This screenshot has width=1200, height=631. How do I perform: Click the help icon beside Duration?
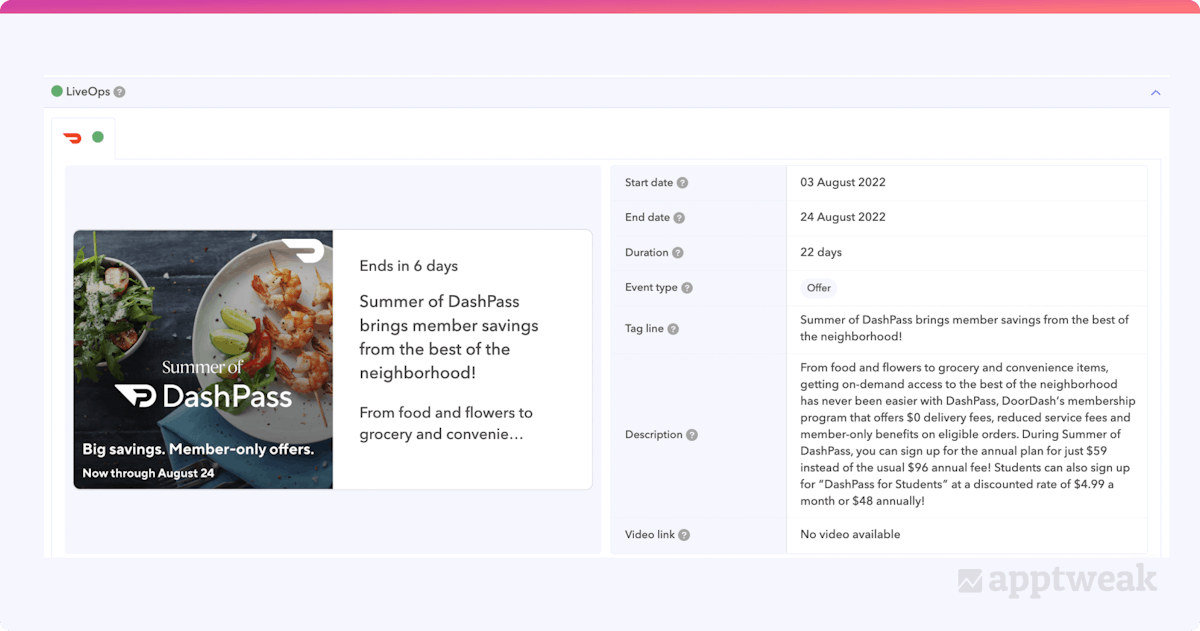point(677,253)
